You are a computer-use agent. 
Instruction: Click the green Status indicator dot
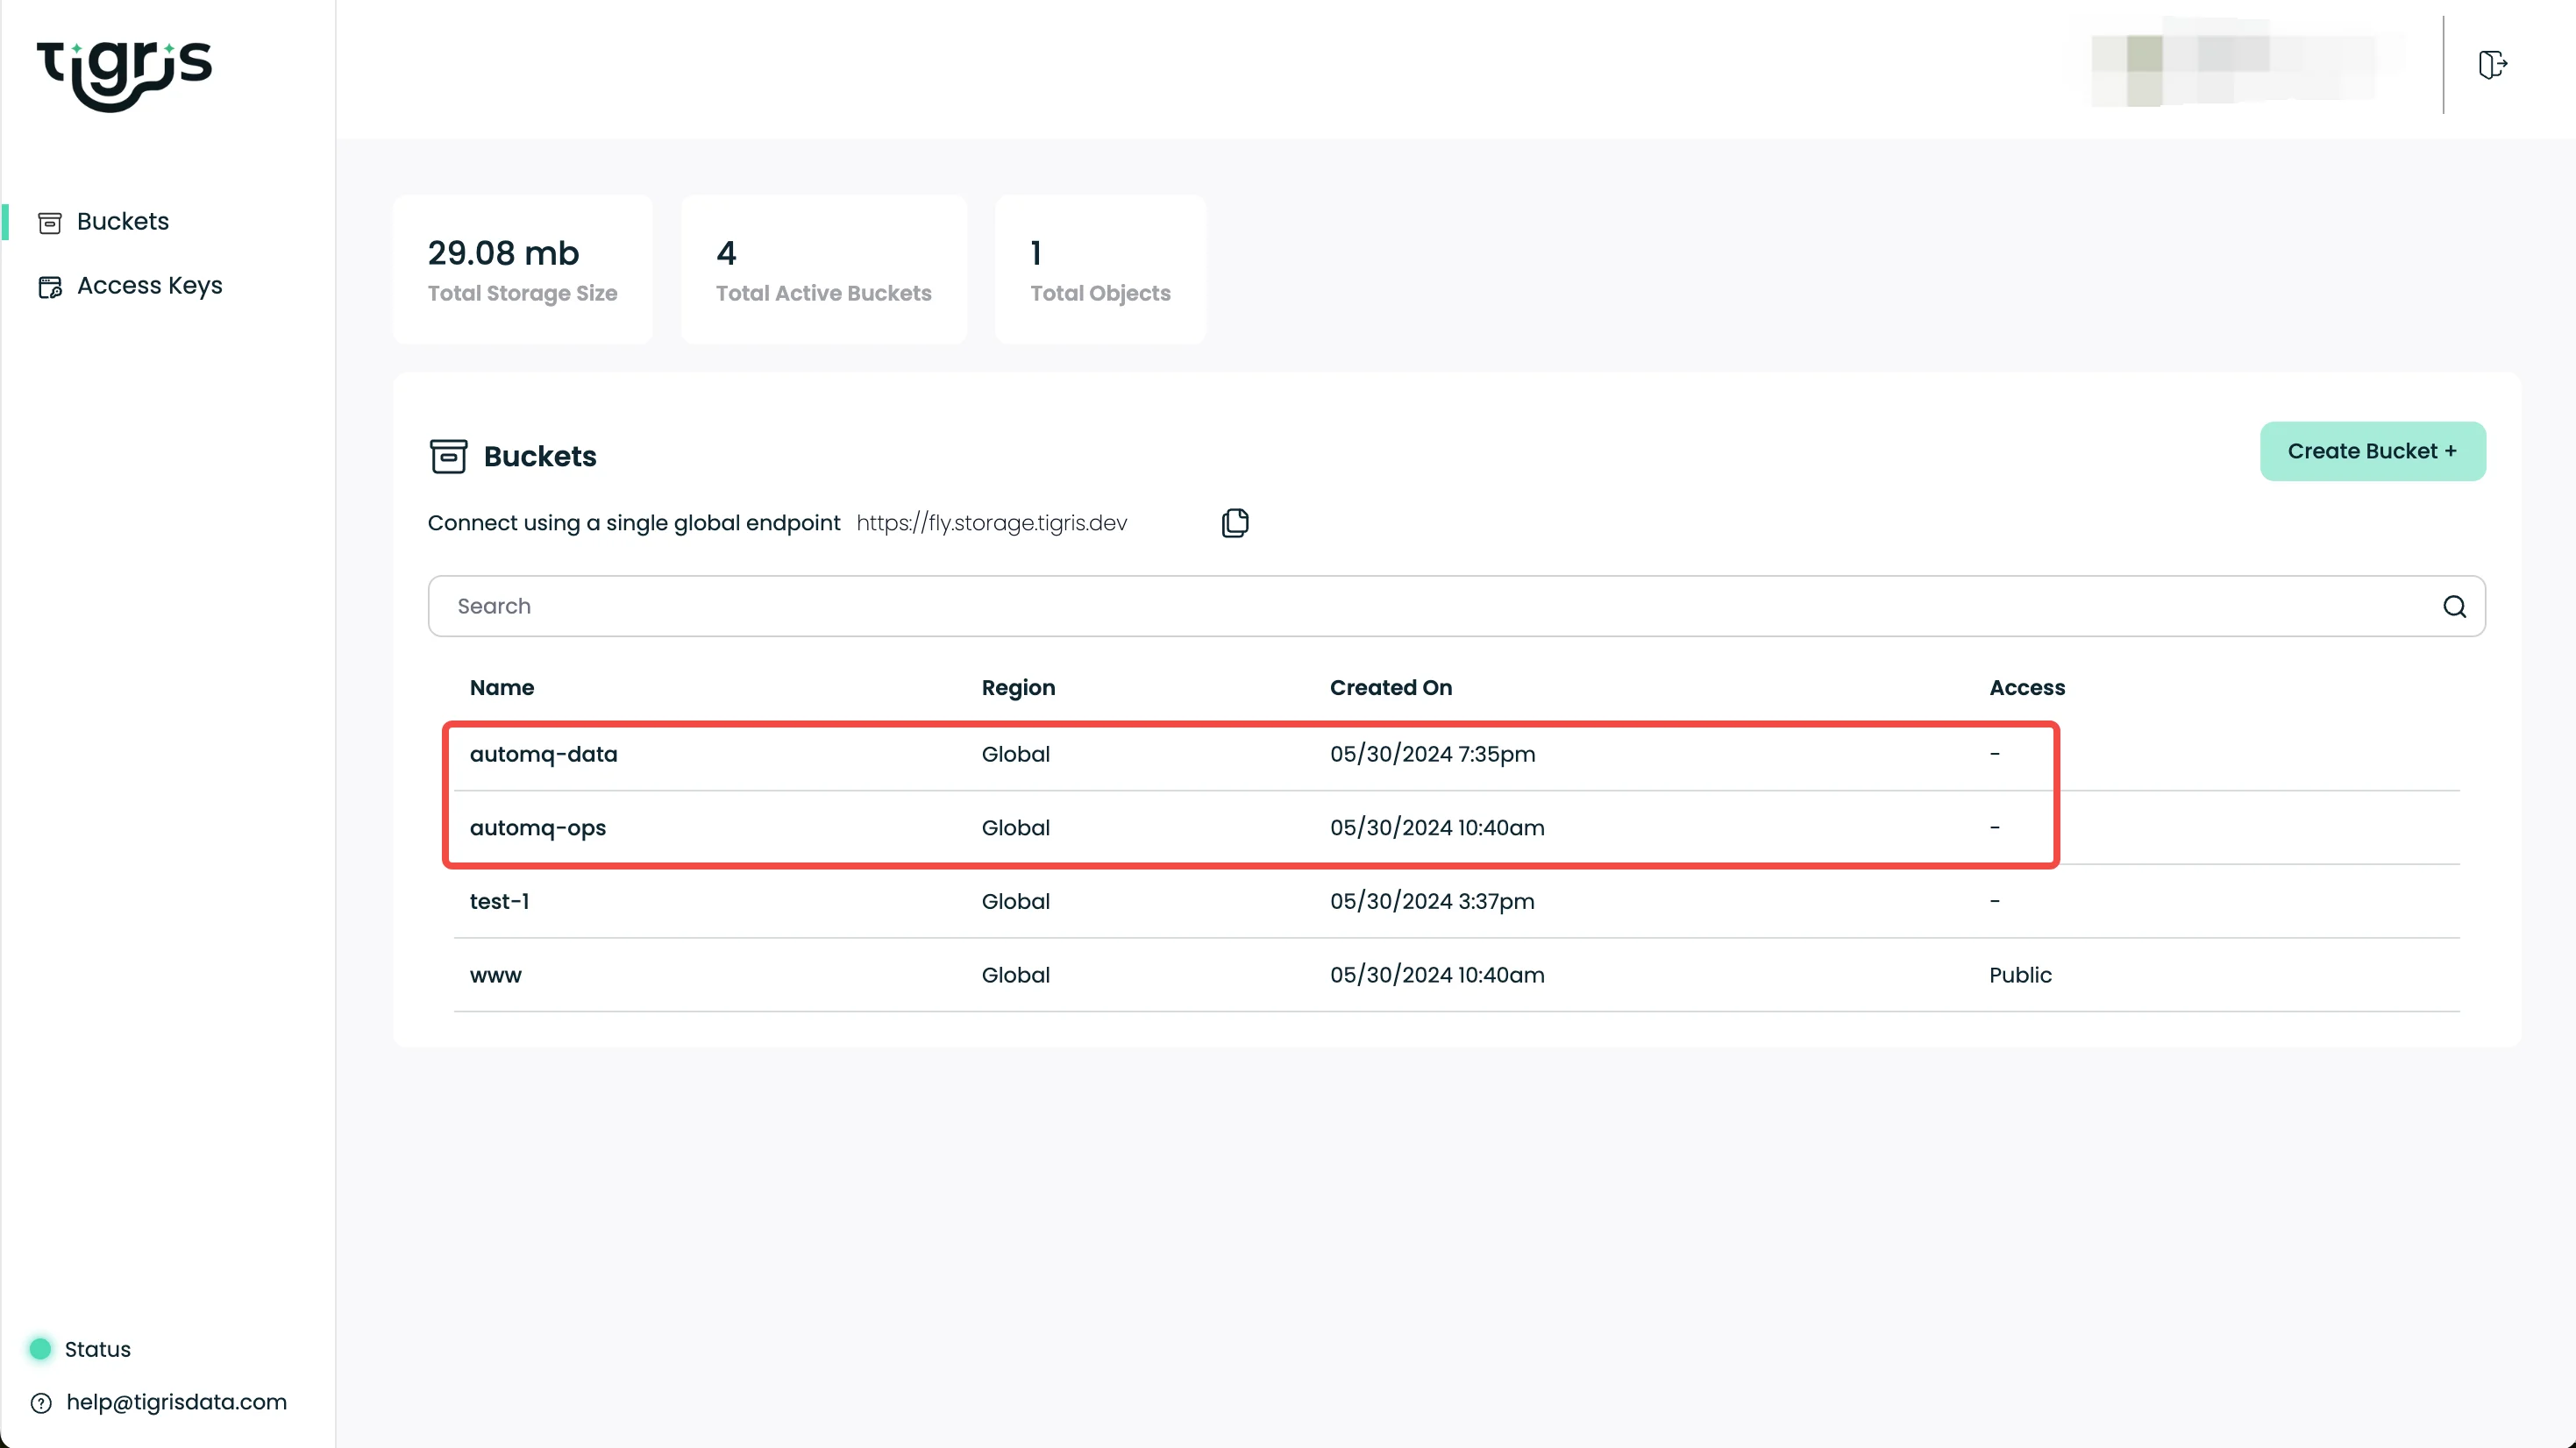40,1349
